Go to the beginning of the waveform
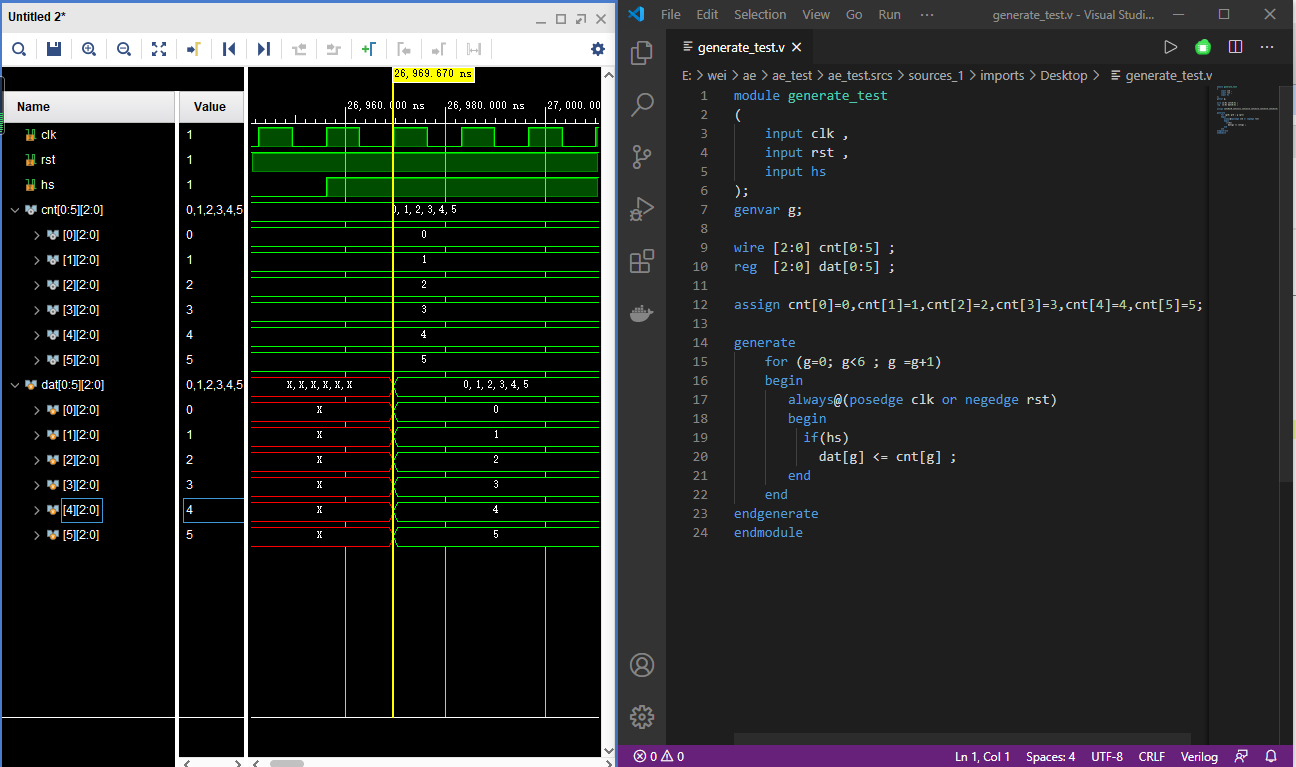This screenshot has height=767, width=1296. click(x=229, y=49)
